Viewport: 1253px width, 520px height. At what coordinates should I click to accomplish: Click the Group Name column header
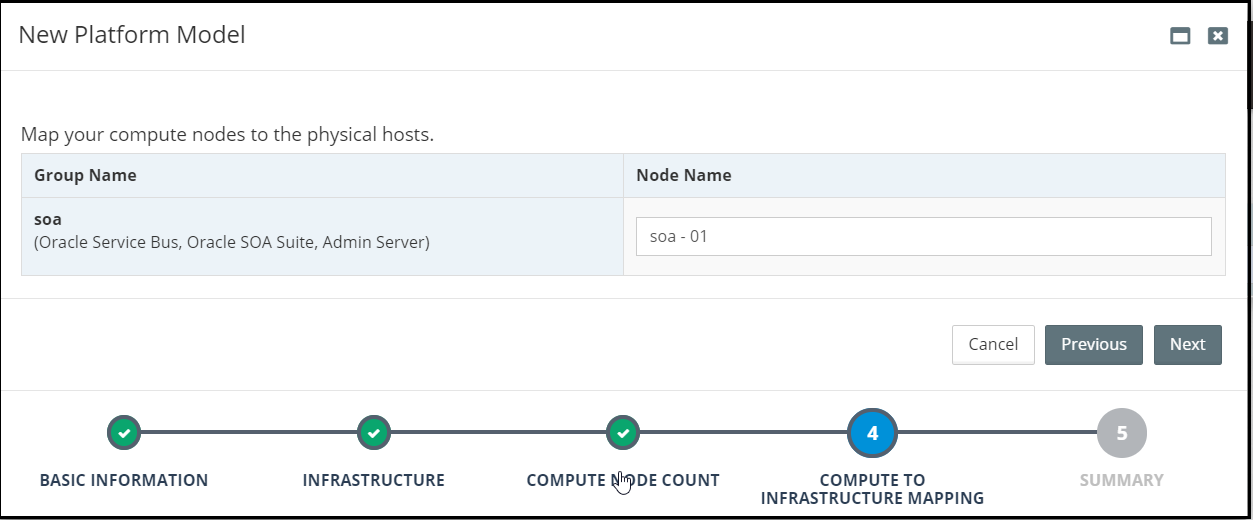point(86,175)
